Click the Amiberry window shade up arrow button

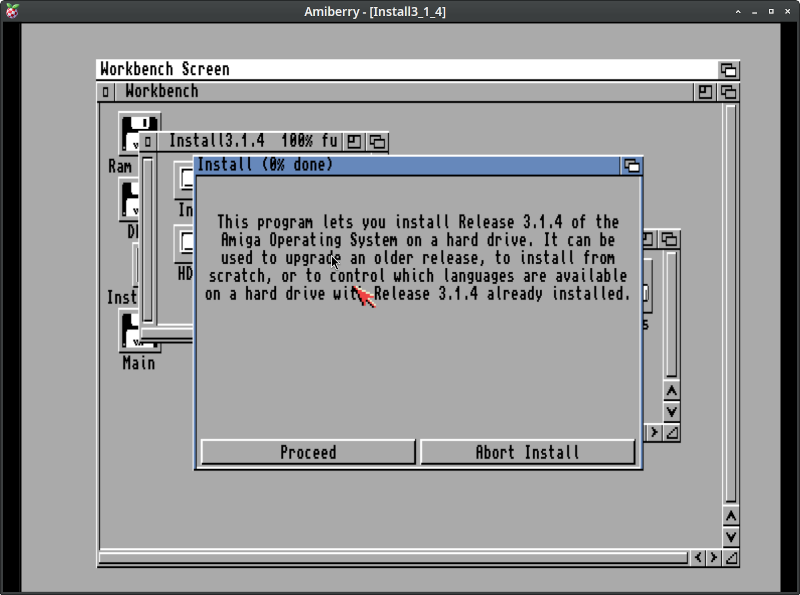(x=738, y=11)
